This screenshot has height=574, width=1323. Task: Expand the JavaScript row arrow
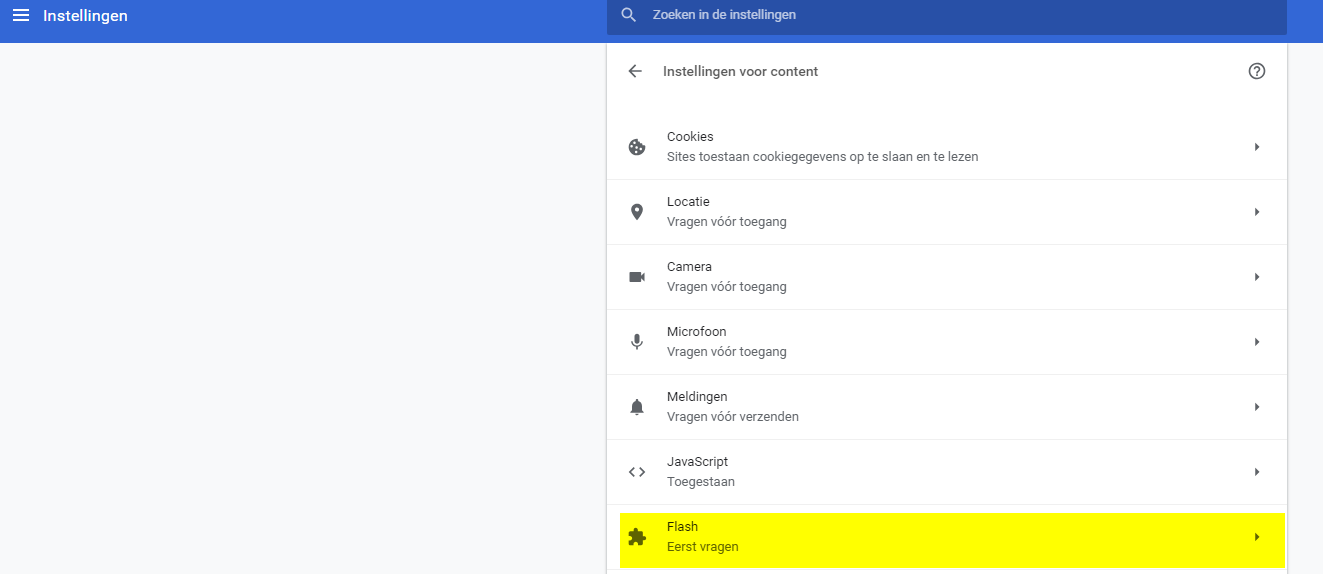(x=1257, y=472)
